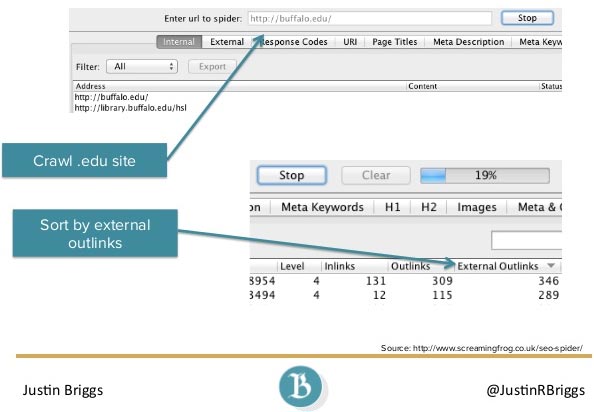Open the Filter dropdown set to All

(x=142, y=66)
